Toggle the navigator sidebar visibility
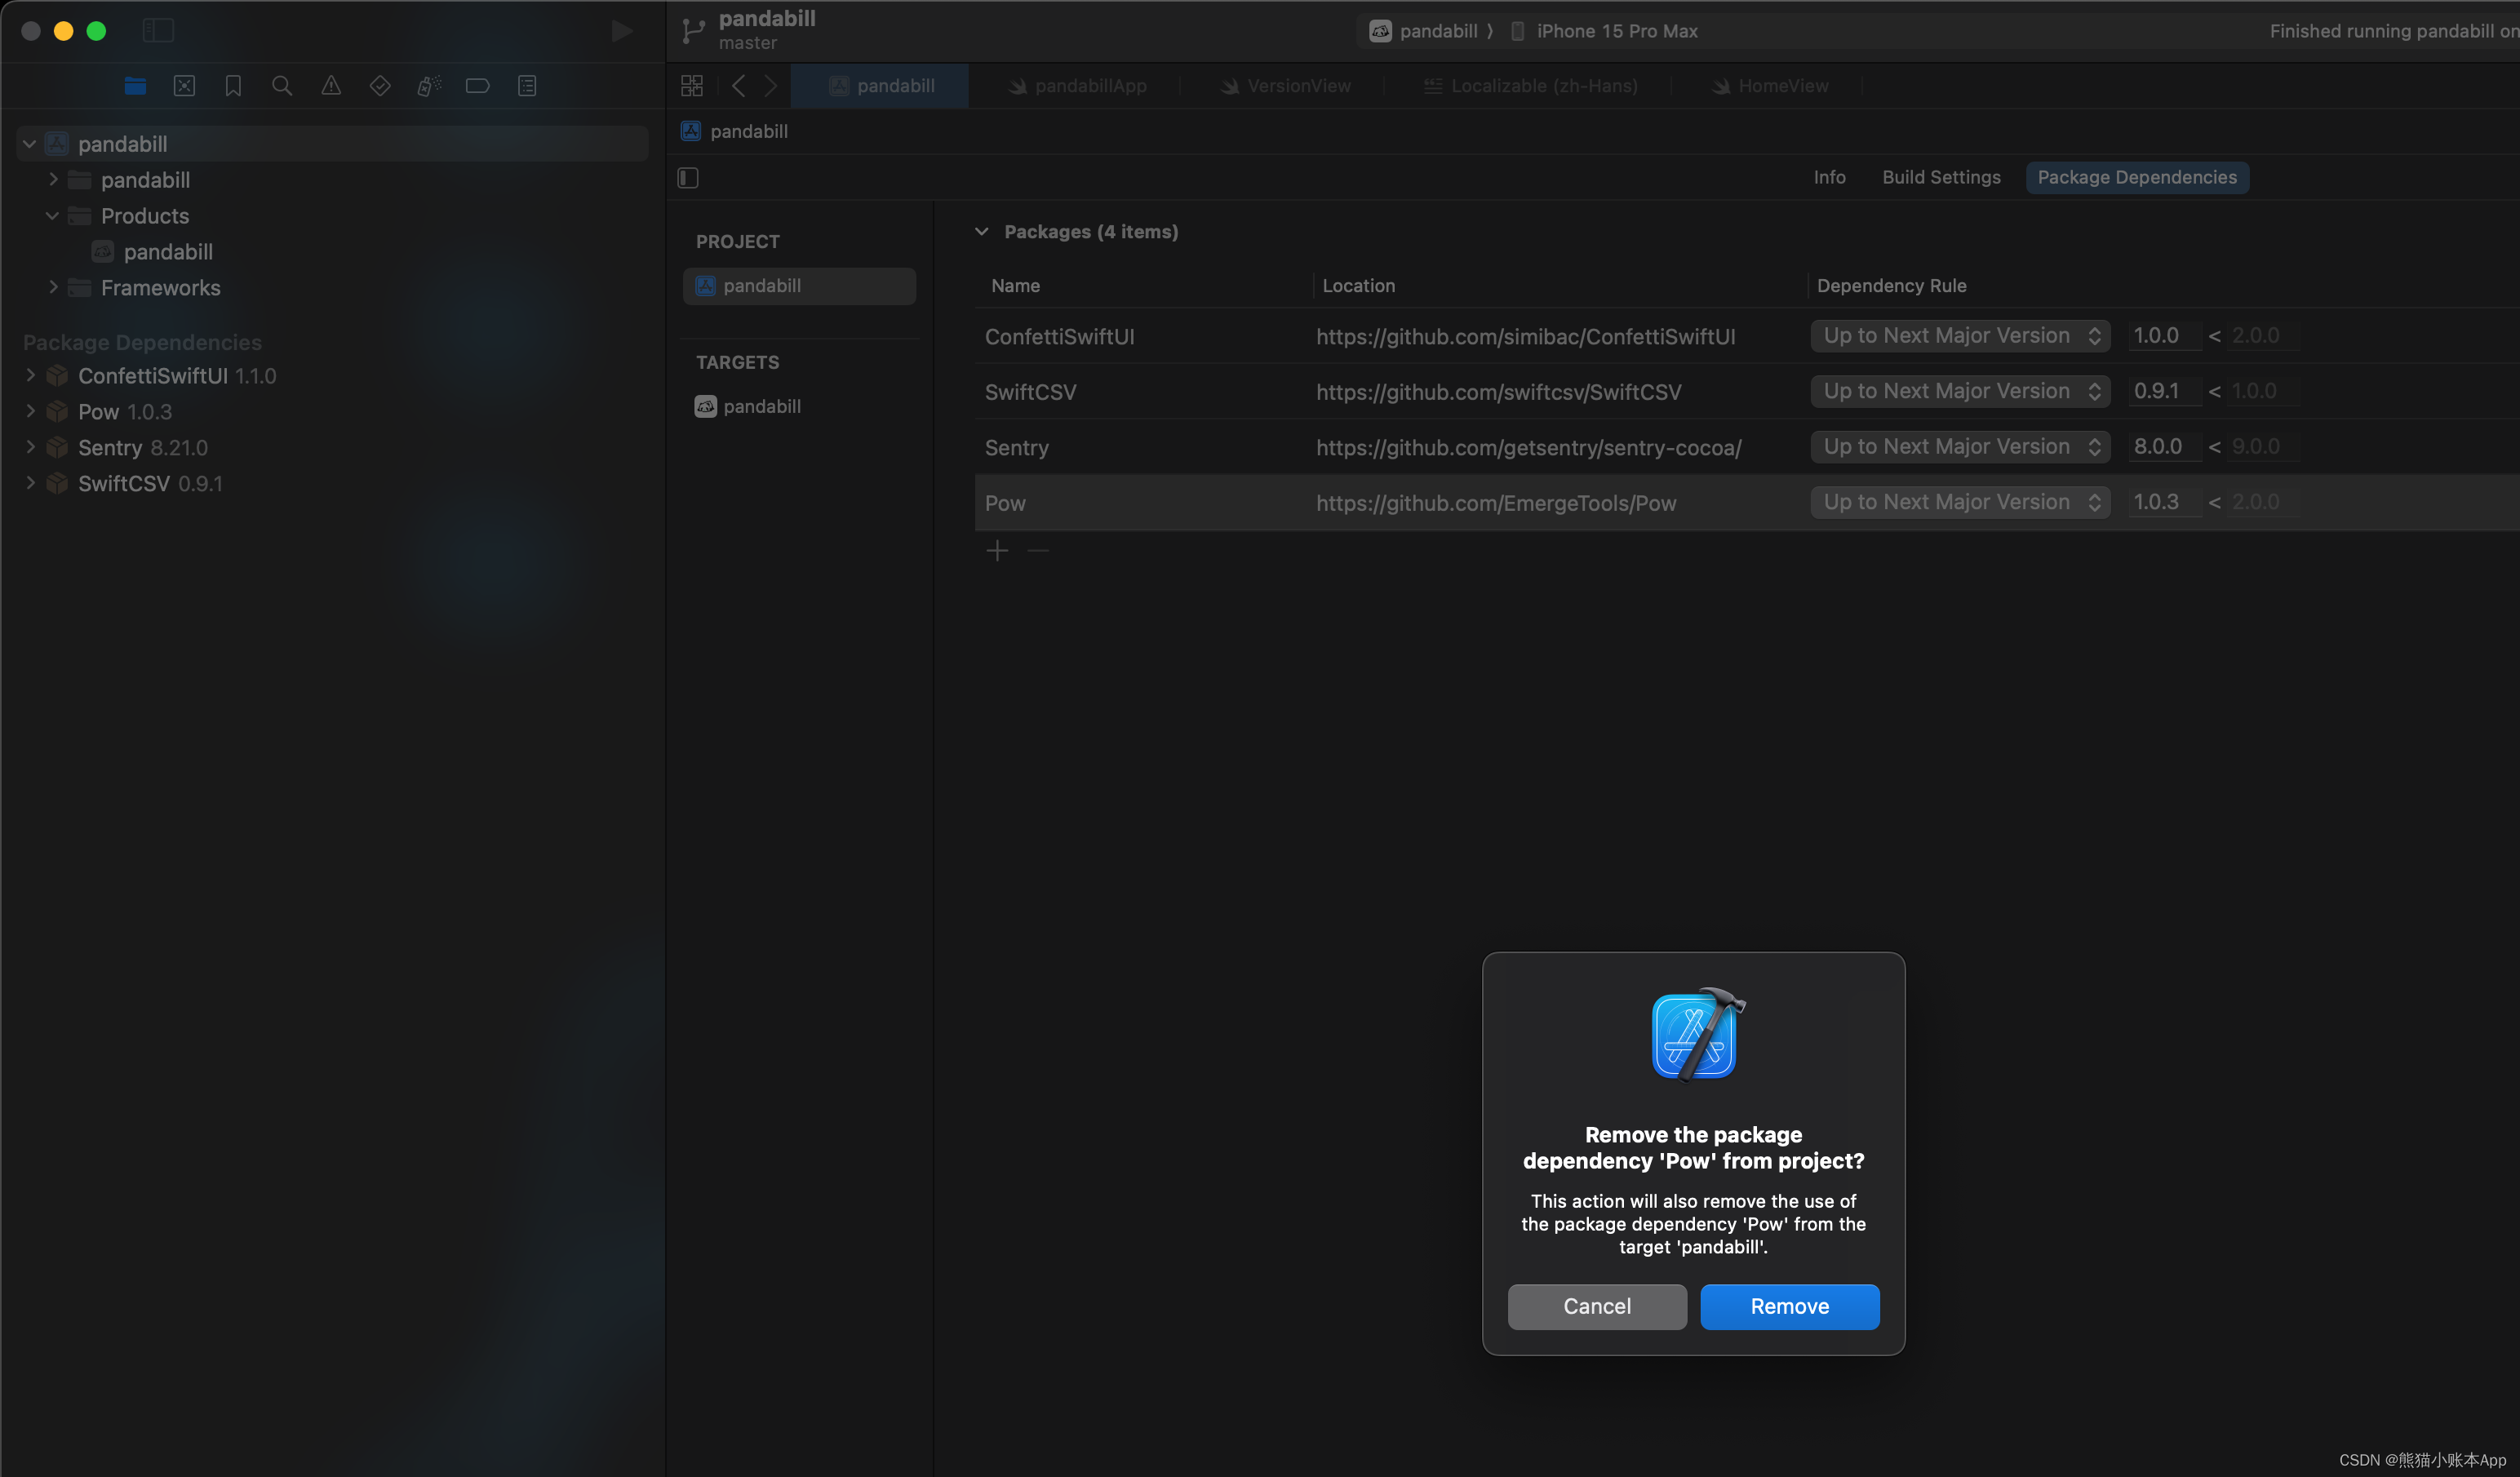Image resolution: width=2520 pixels, height=1477 pixels. [x=158, y=31]
